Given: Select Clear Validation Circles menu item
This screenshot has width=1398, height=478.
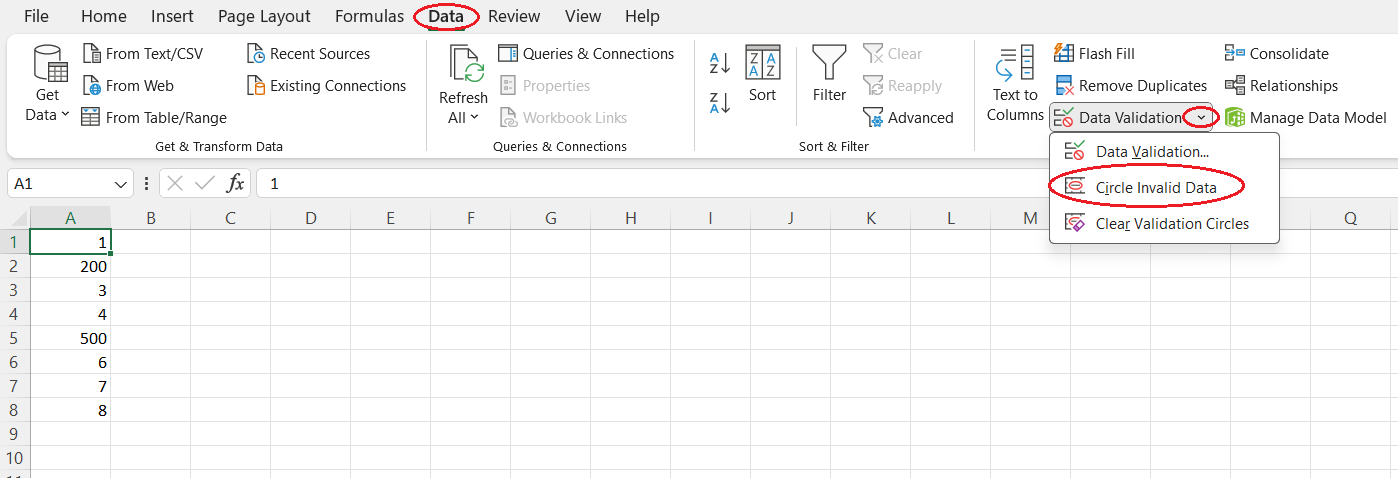Looking at the screenshot, I should click(1164, 223).
